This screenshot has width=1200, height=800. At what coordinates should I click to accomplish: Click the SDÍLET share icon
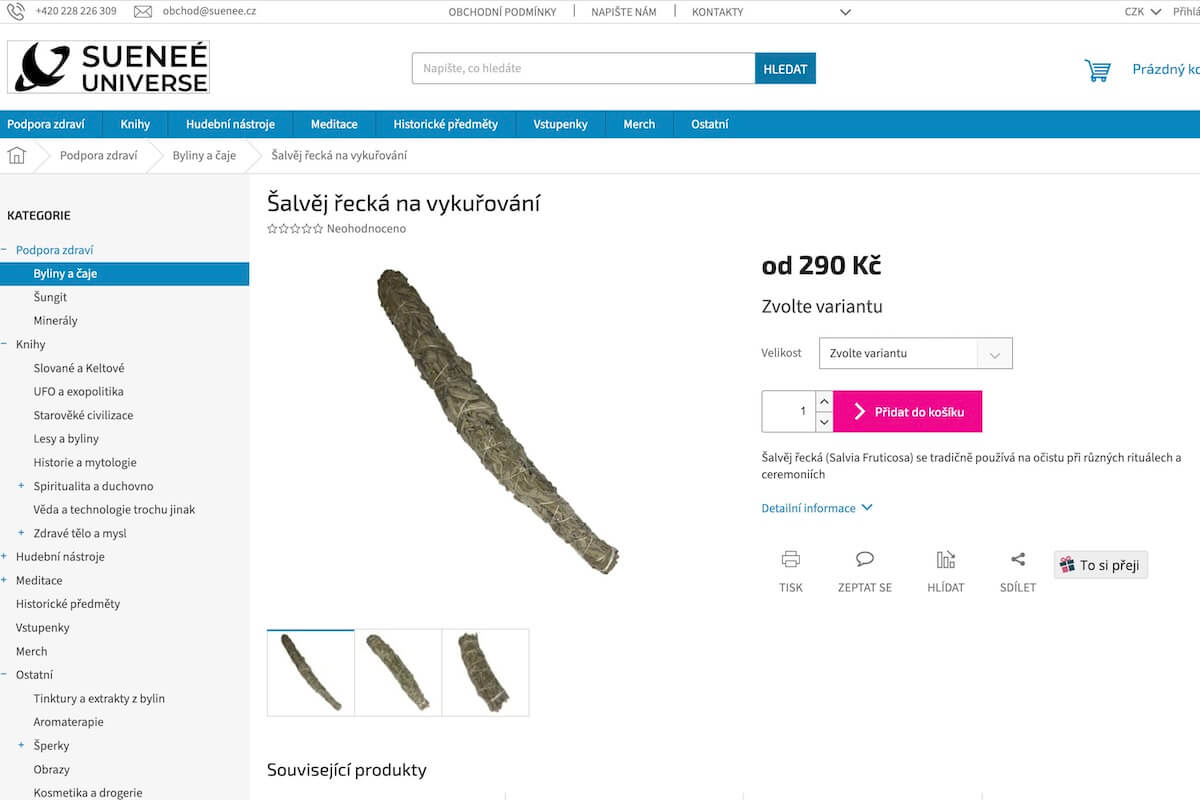click(x=1018, y=559)
